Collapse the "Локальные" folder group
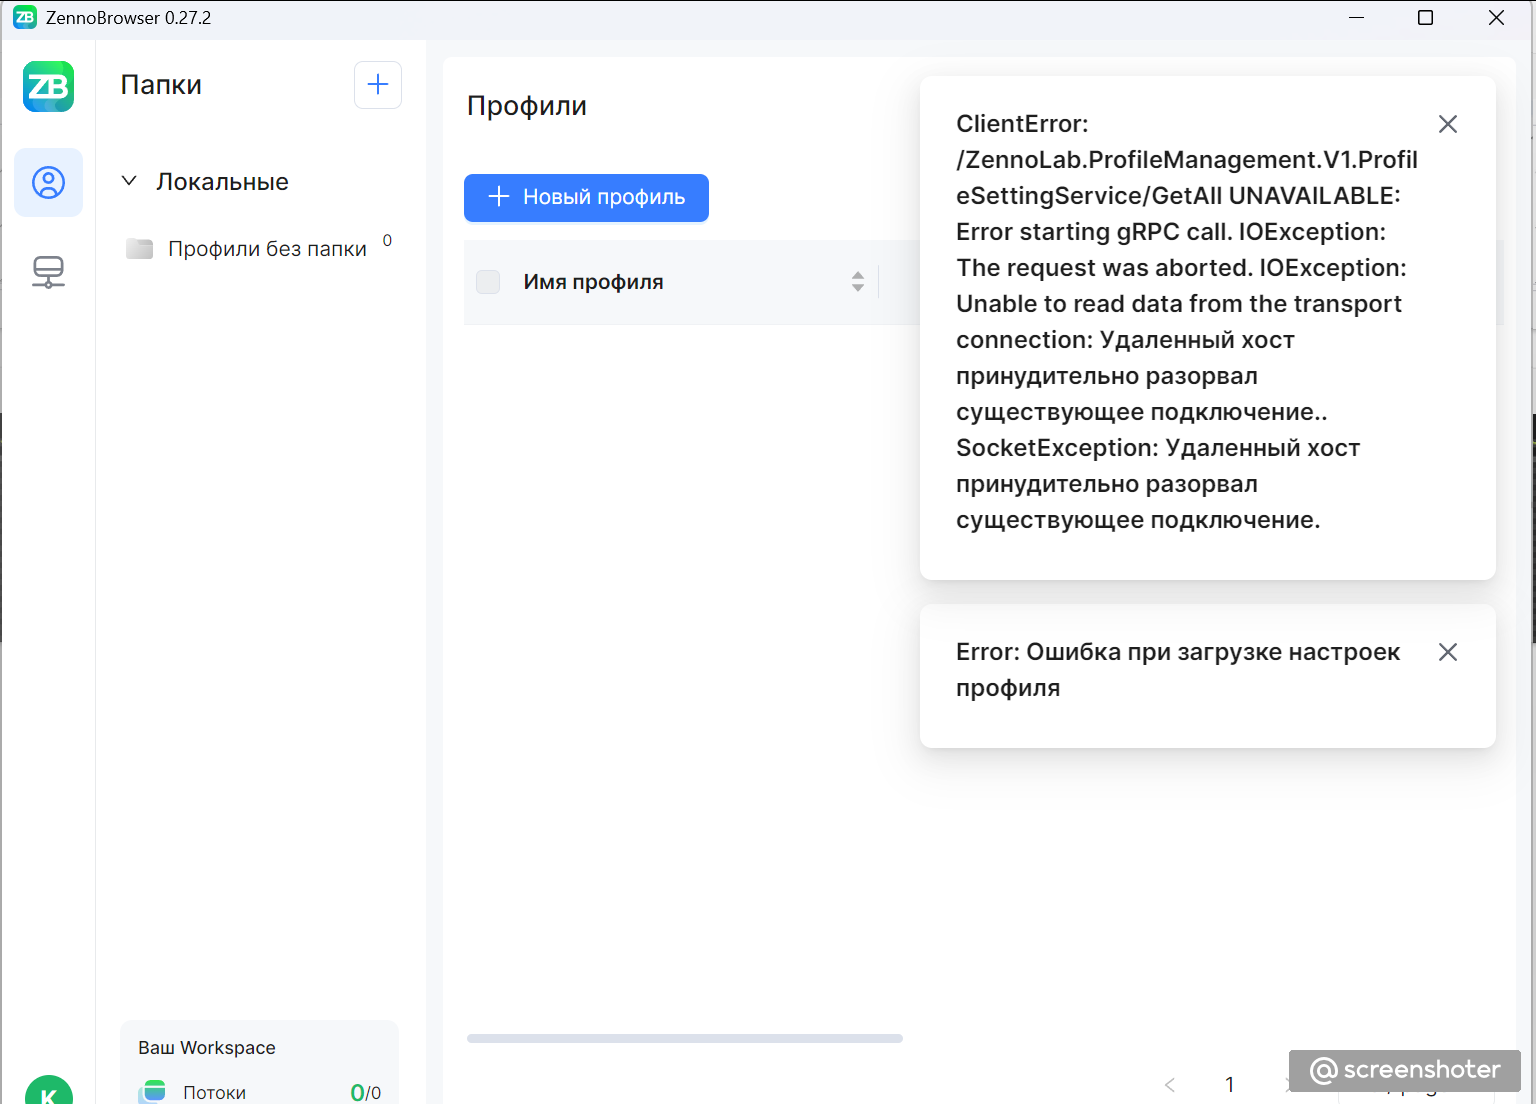The height and width of the screenshot is (1104, 1536). click(x=129, y=181)
